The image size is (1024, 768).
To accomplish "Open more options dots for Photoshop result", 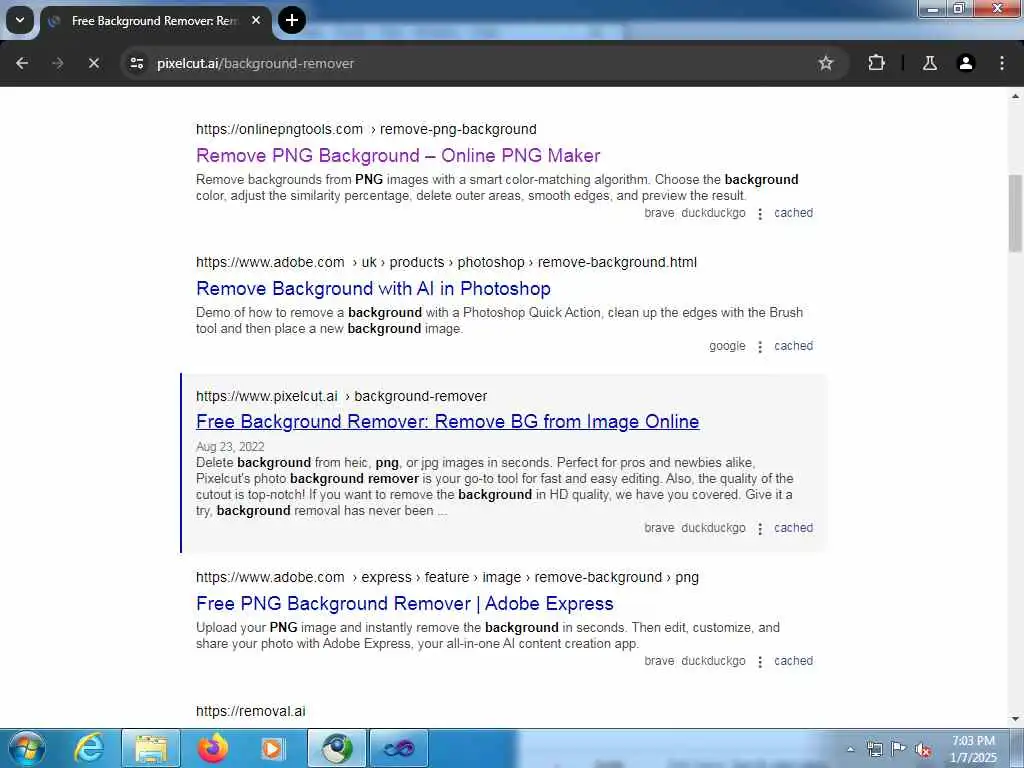I will 760,347.
